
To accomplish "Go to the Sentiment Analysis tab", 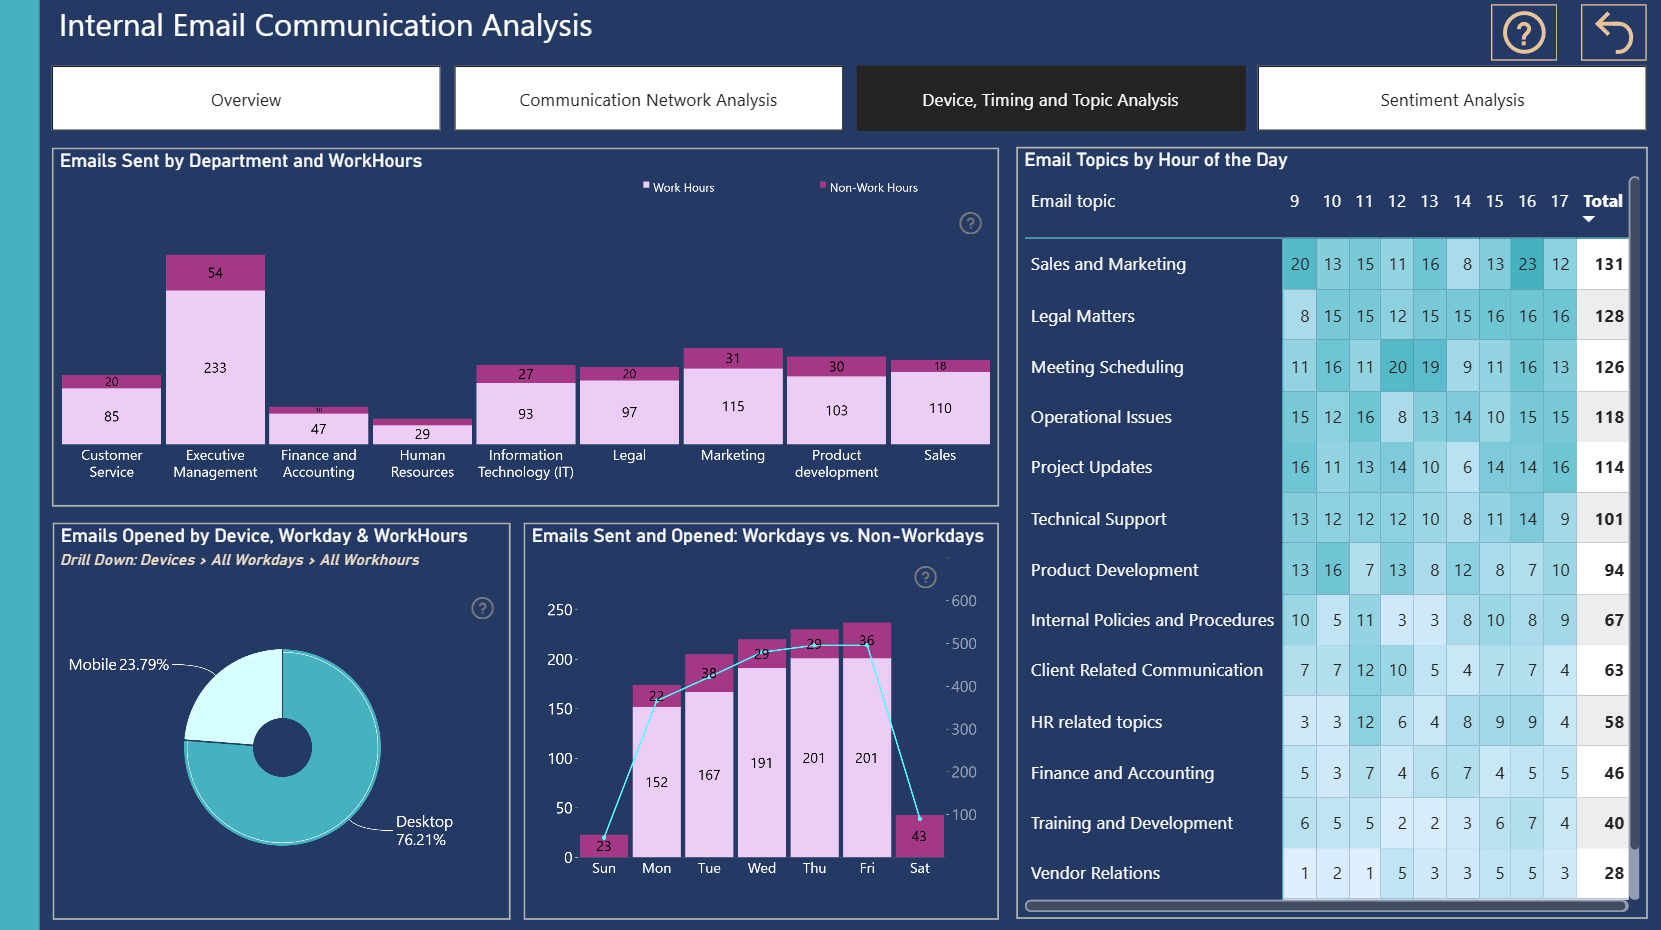I will [1452, 99].
